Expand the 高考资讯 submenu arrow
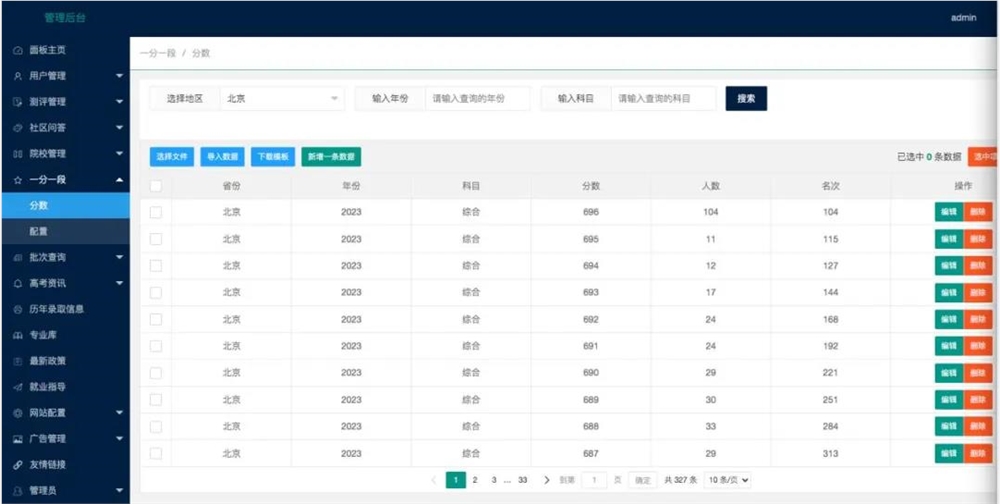Viewport: 1000px width, 504px height. (119, 283)
